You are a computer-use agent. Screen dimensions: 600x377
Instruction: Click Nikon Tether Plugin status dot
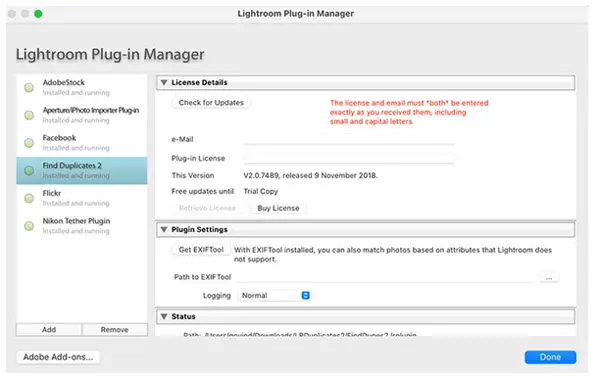[29, 226]
